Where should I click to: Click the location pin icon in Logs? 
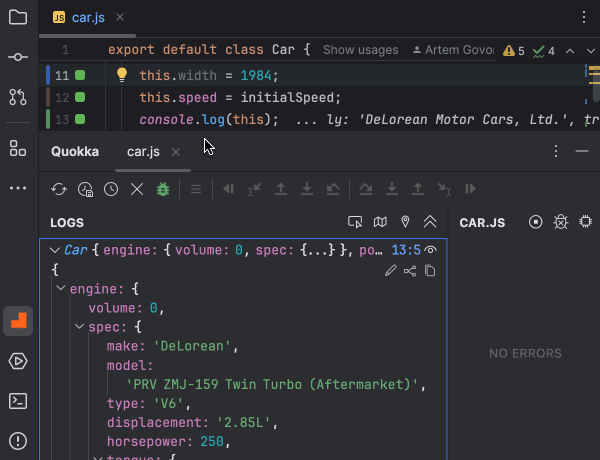coord(405,222)
